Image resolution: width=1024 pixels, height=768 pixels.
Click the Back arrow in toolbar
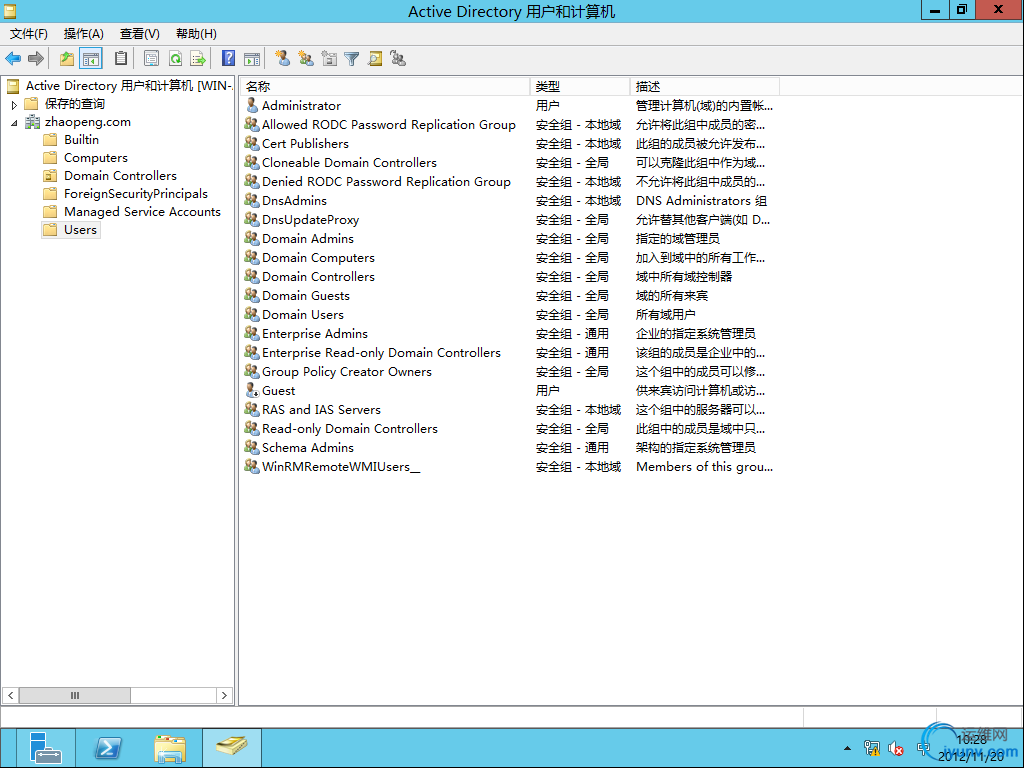13,59
